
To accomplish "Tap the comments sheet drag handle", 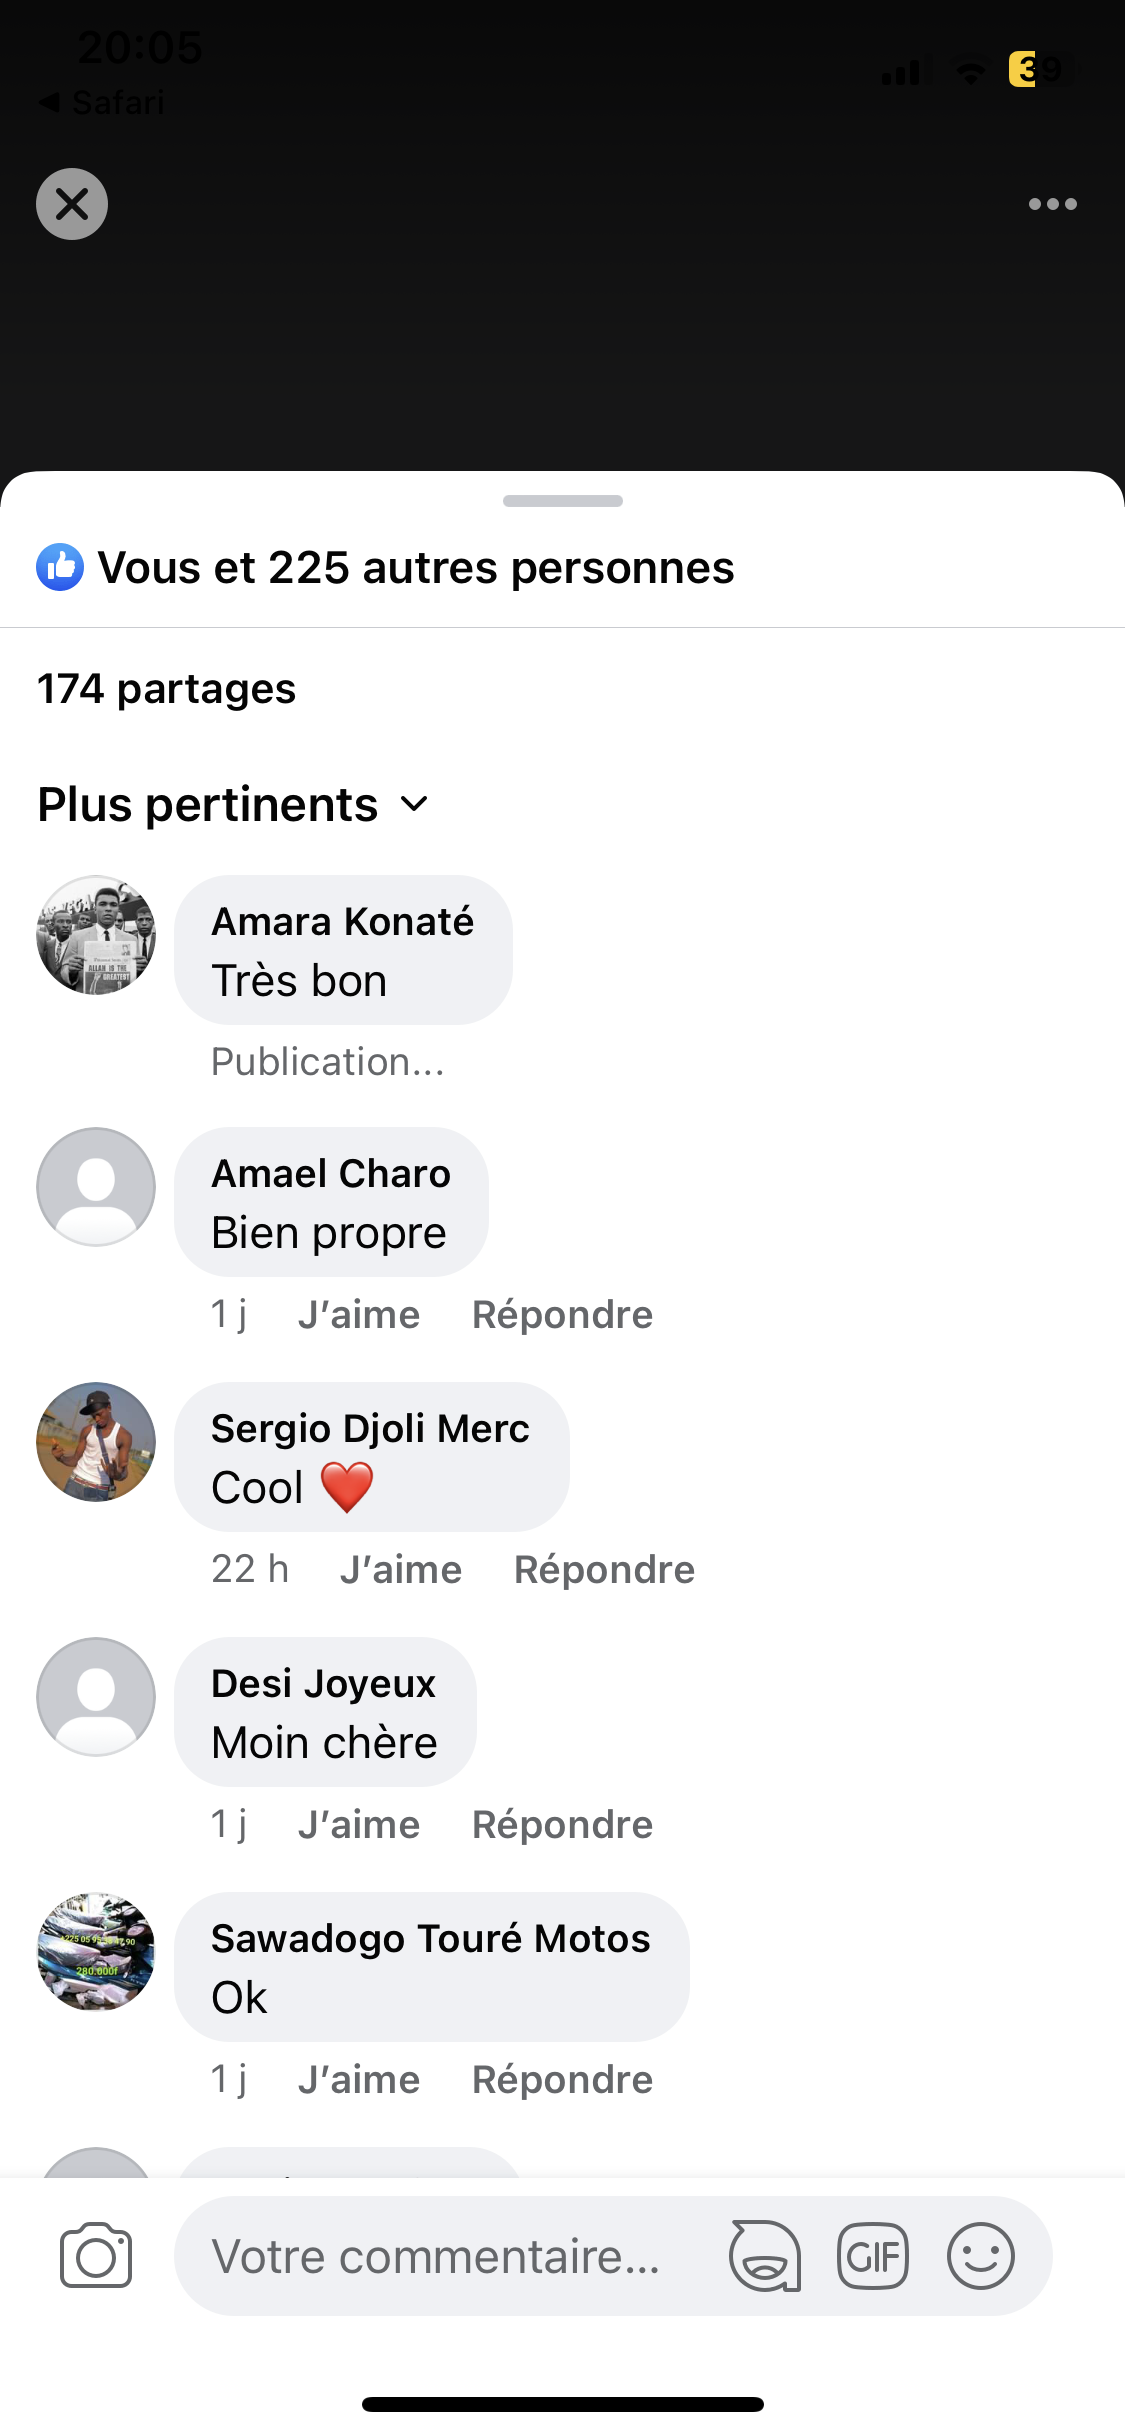I will (x=562, y=501).
